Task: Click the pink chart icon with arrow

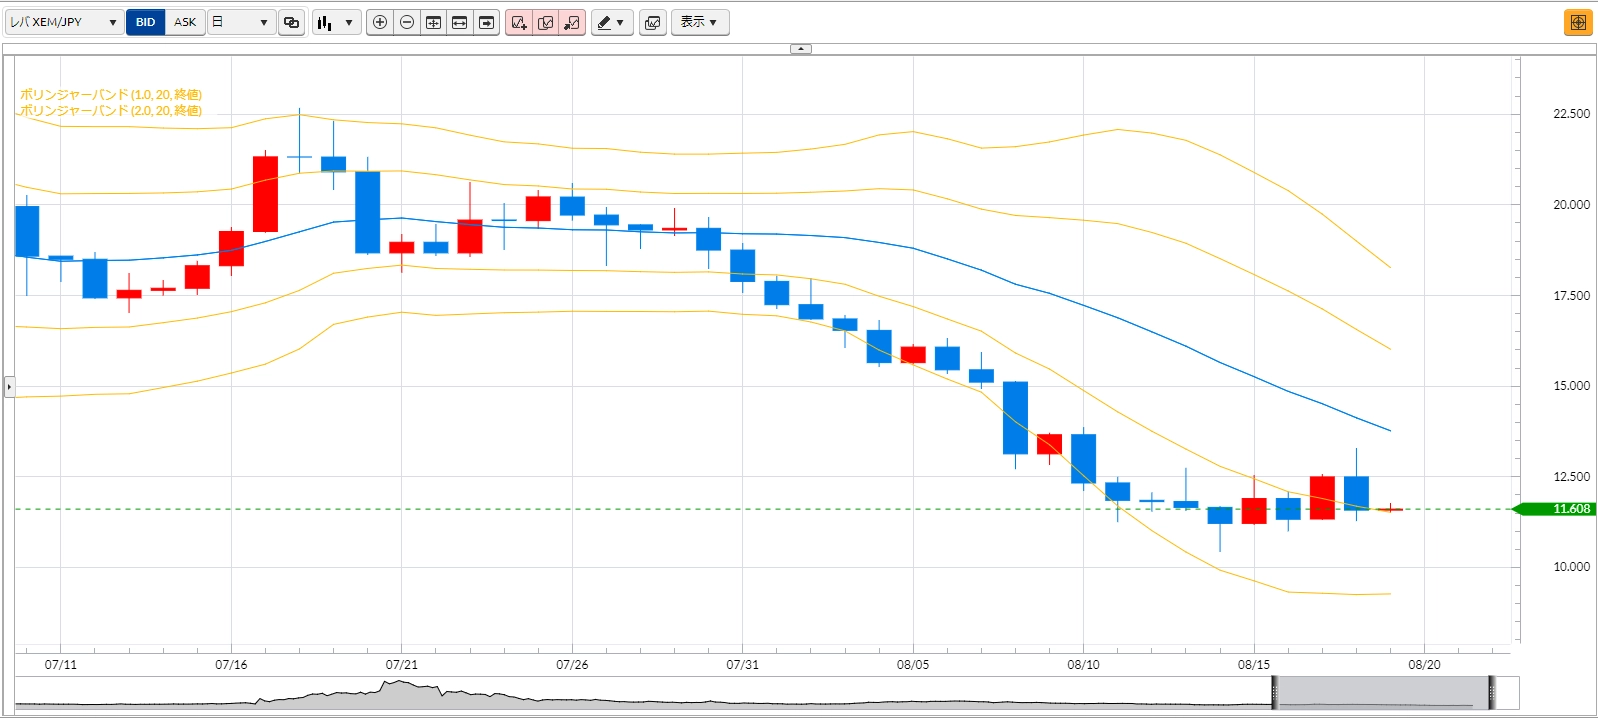Action: [572, 22]
